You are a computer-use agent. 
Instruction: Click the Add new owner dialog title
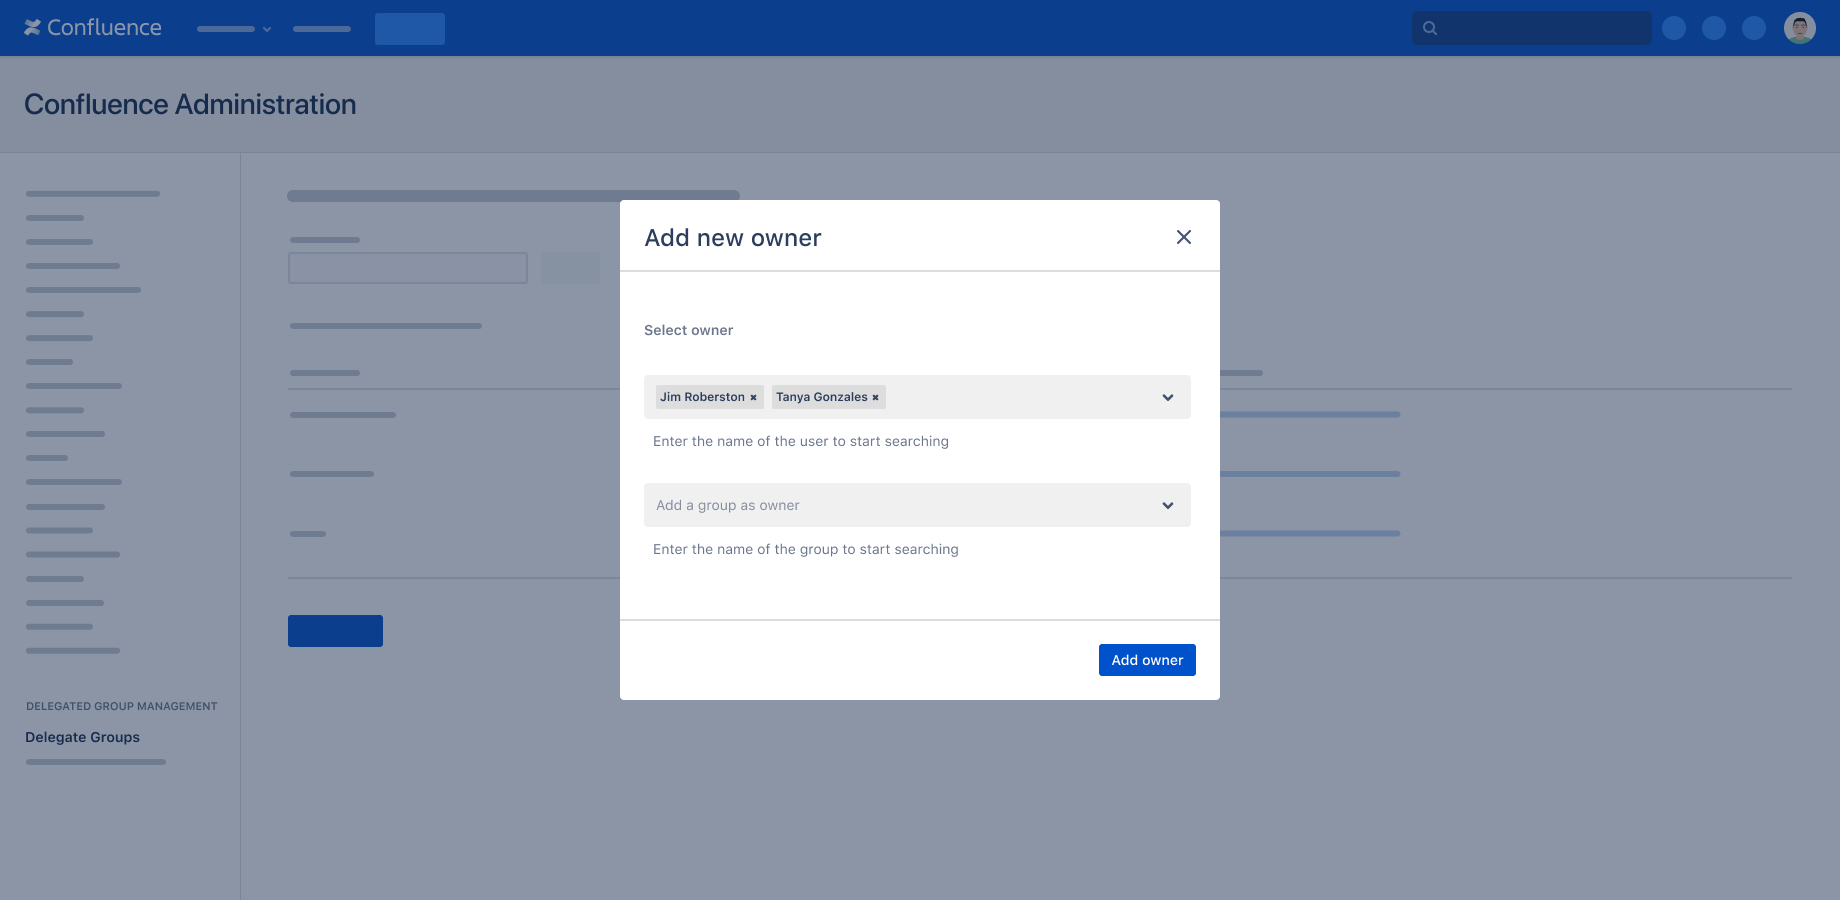(733, 238)
